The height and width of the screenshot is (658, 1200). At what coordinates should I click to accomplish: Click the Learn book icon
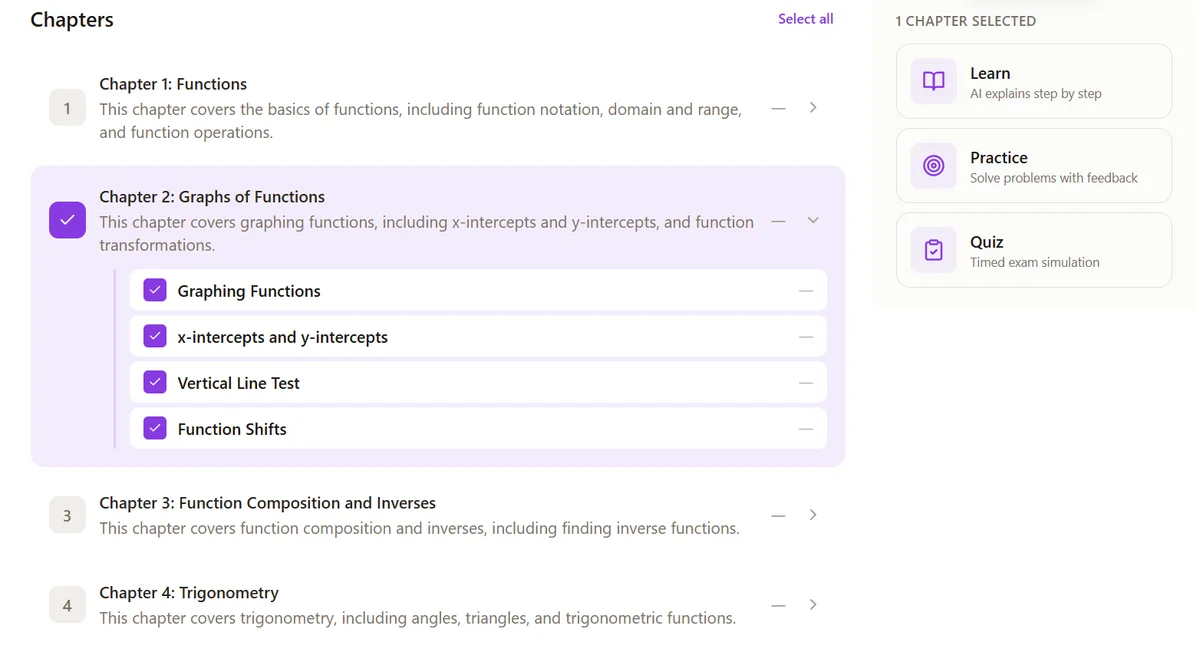[x=933, y=81]
